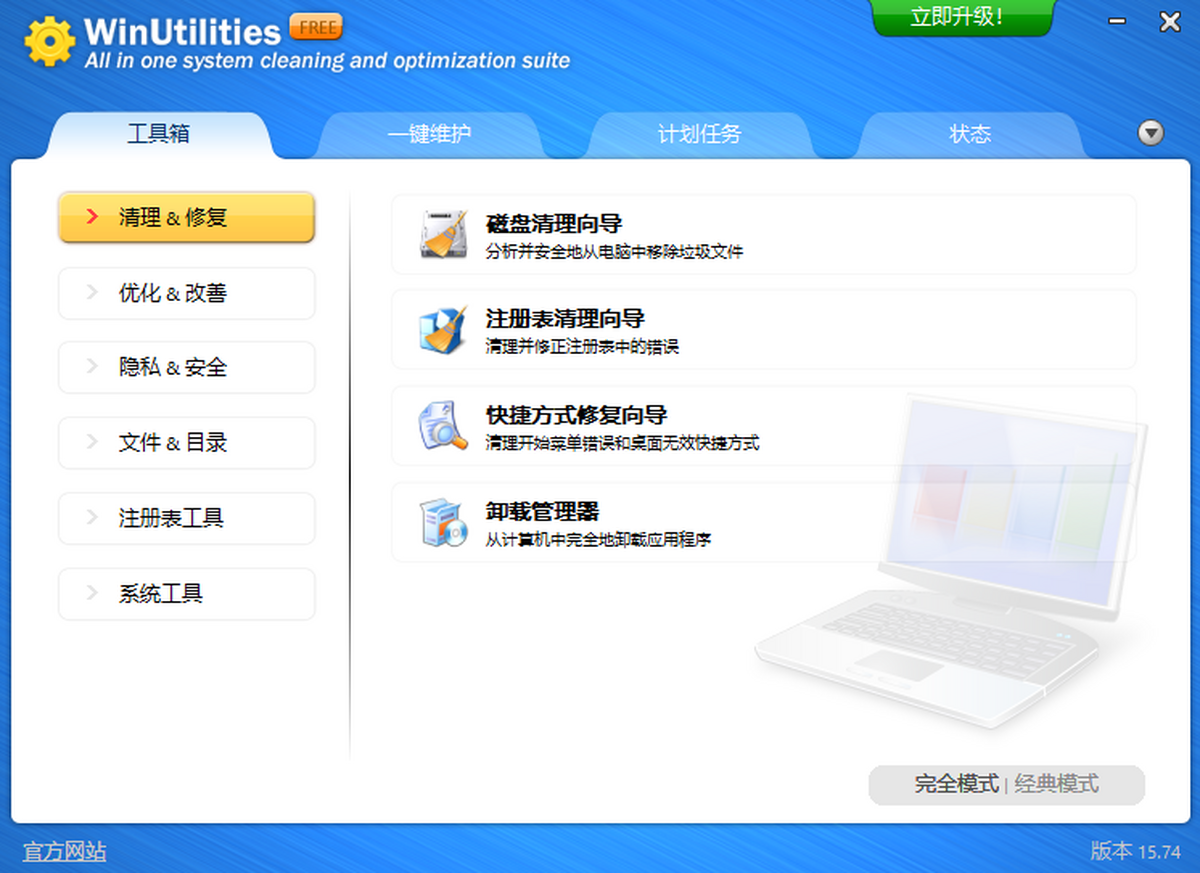This screenshot has width=1200, height=873.
Task: Open the circular dropdown arrow near the tabs
Action: (x=1151, y=132)
